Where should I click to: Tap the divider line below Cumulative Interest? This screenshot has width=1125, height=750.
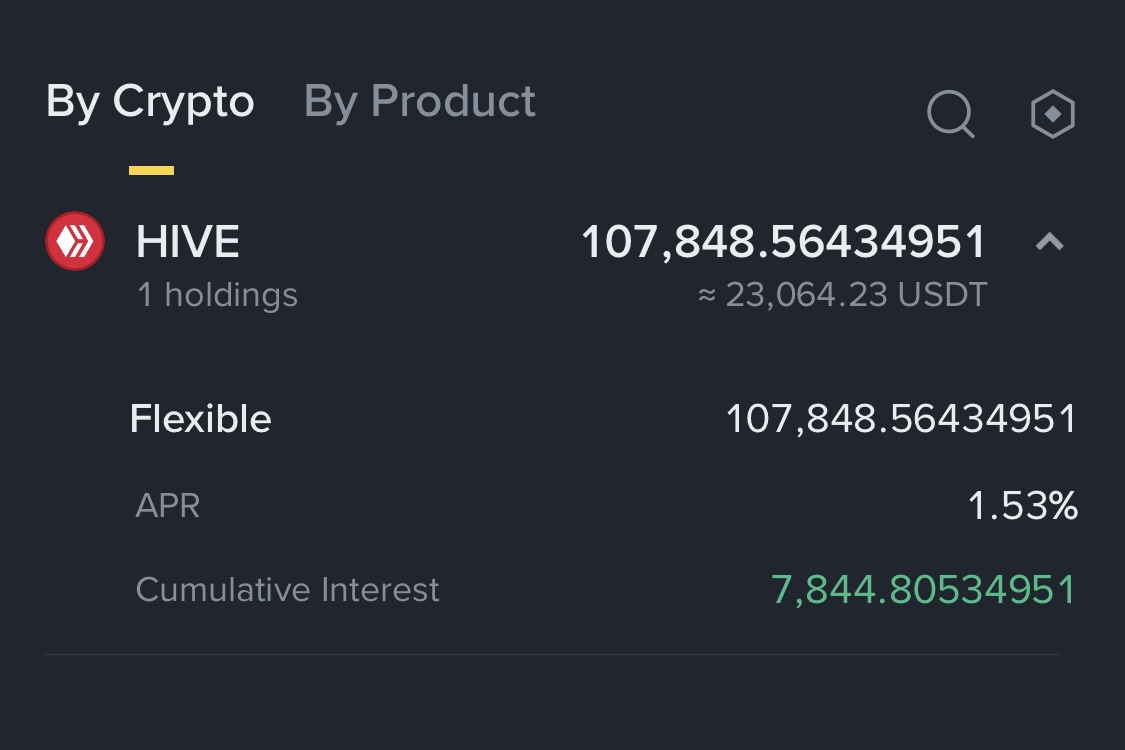[x=552, y=654]
